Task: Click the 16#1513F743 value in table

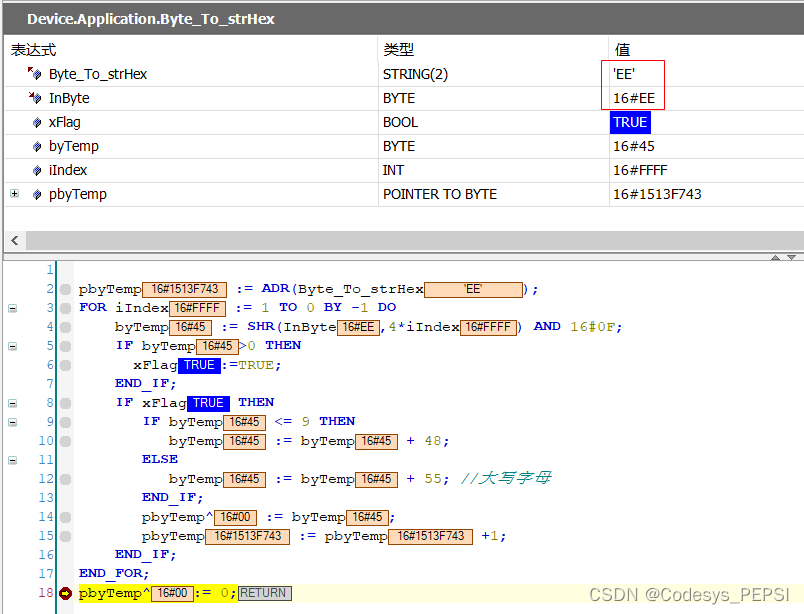Action: pyautogui.click(x=657, y=194)
